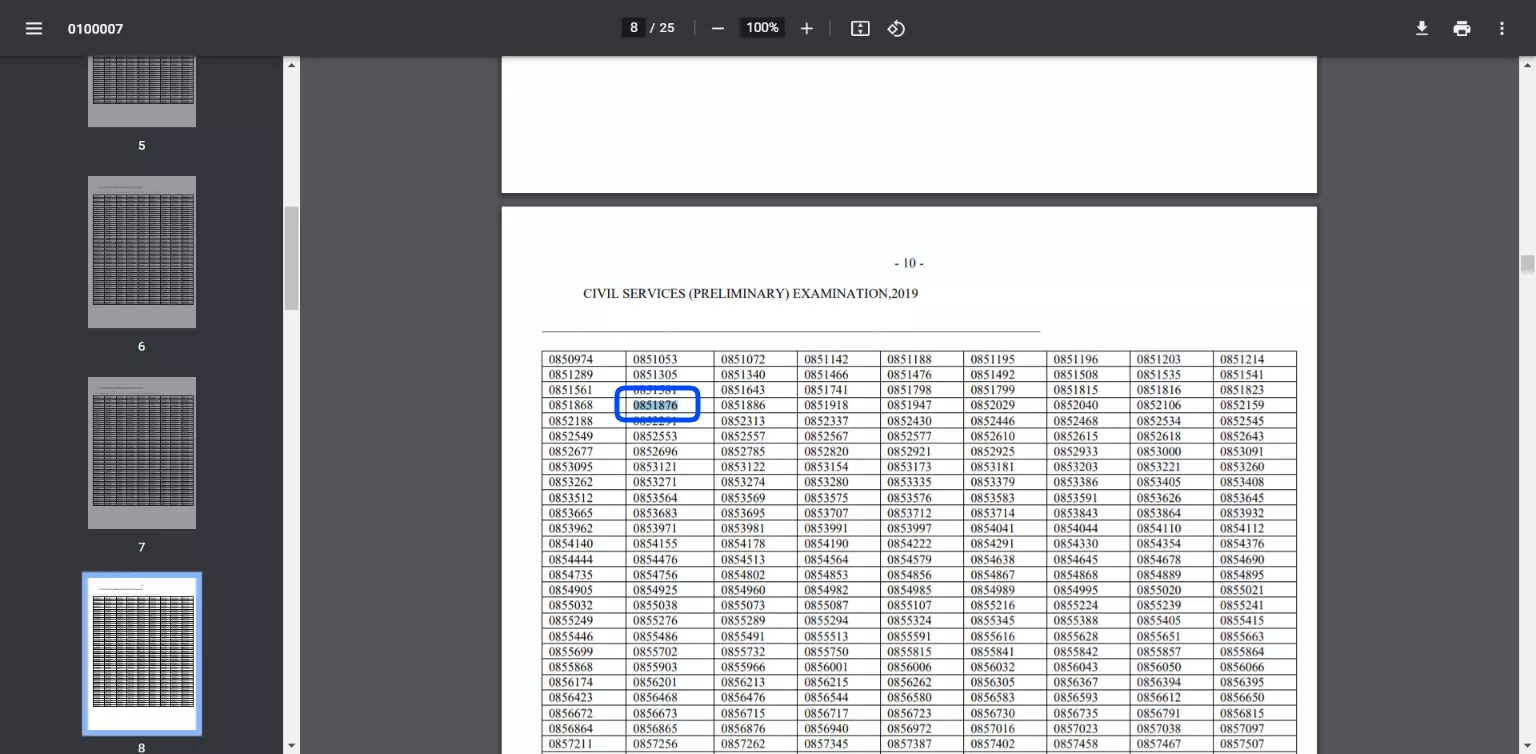Click roll number 0857256

(655, 745)
